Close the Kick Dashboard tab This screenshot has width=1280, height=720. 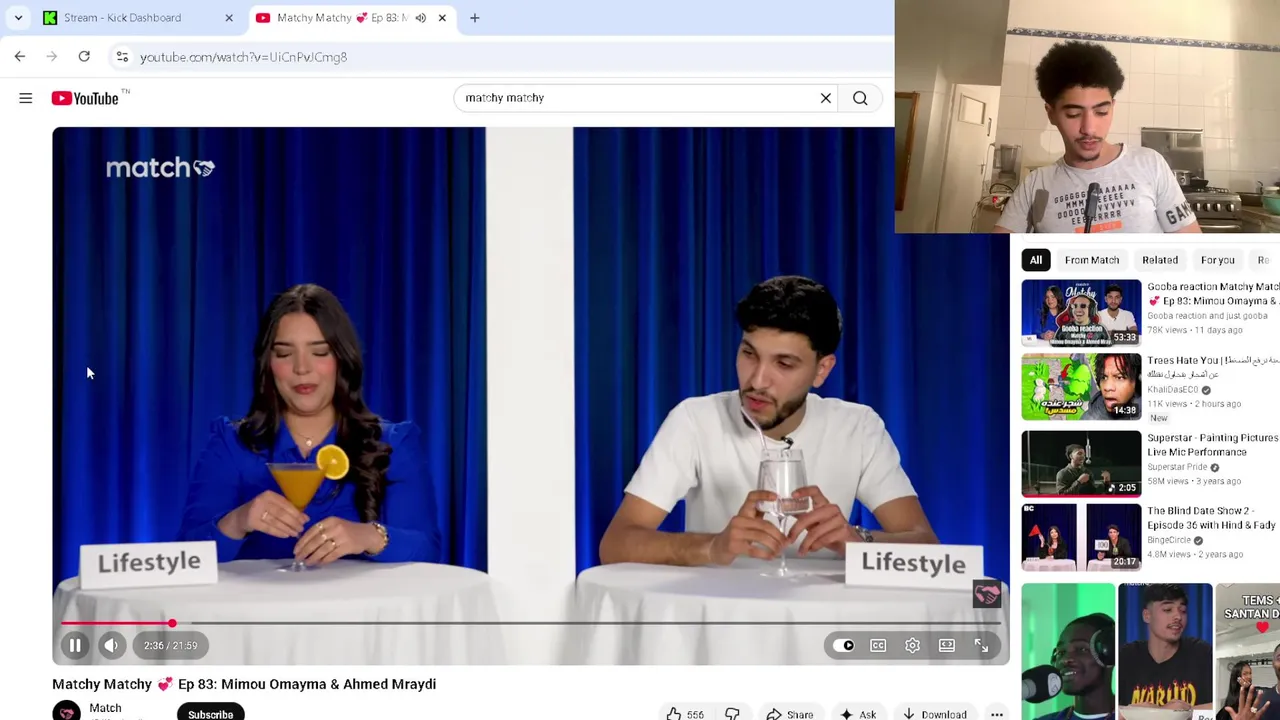pyautogui.click(x=229, y=18)
